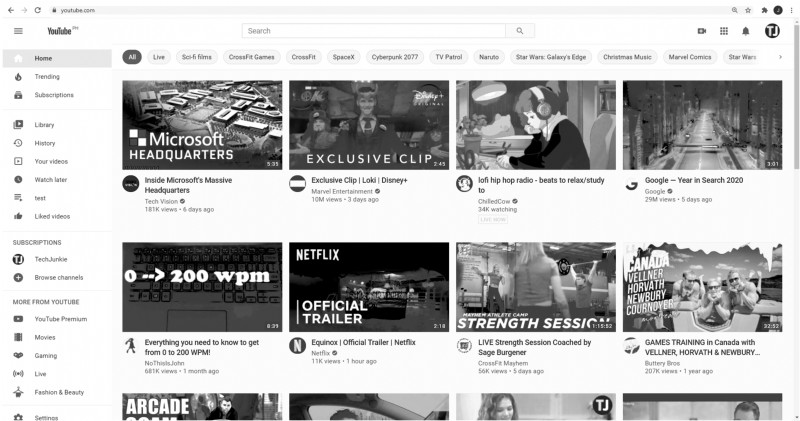Viewport: 800px width, 421px height.
Task: Show more chips with right arrow
Action: (x=780, y=57)
